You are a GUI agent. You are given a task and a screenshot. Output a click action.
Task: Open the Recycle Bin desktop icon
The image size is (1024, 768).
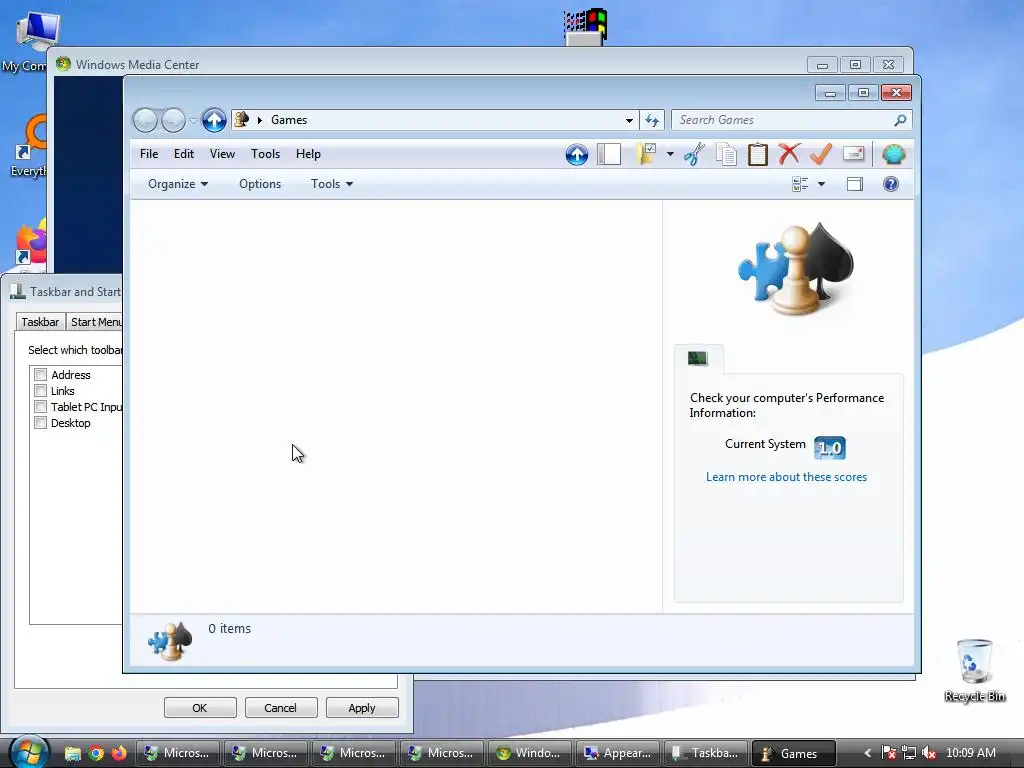tap(974, 670)
